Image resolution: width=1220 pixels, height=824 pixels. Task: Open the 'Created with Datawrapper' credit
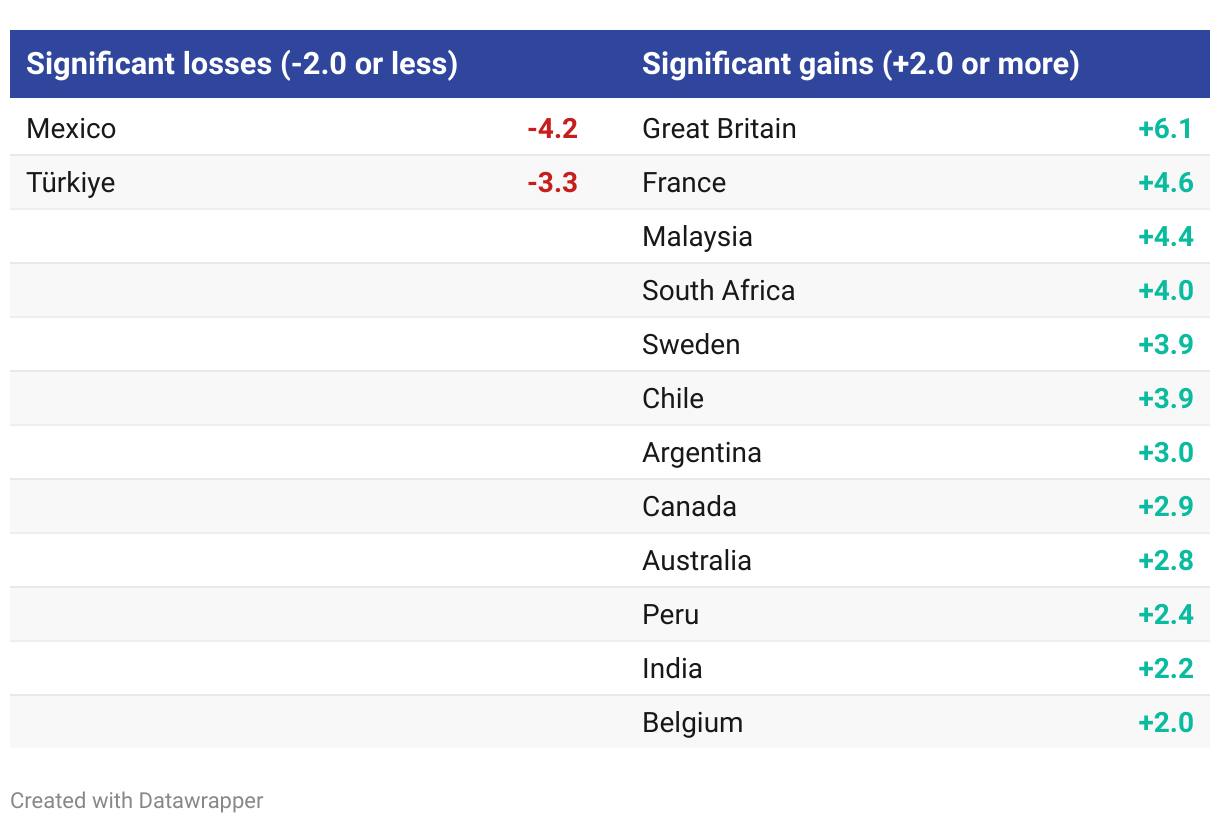point(137,801)
